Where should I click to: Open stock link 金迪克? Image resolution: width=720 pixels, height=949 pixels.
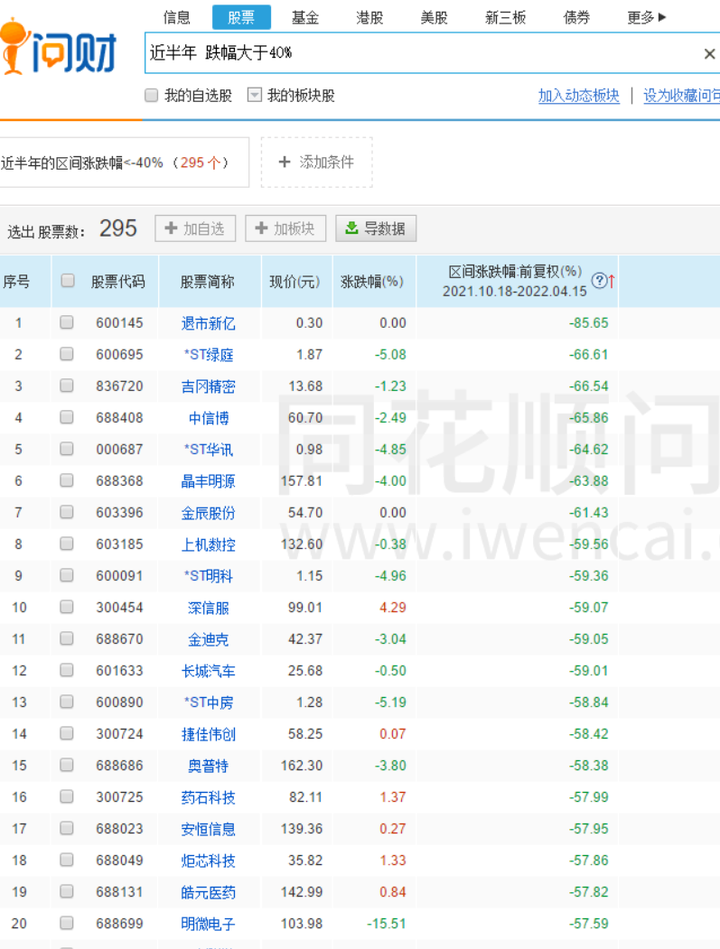[x=208, y=640]
